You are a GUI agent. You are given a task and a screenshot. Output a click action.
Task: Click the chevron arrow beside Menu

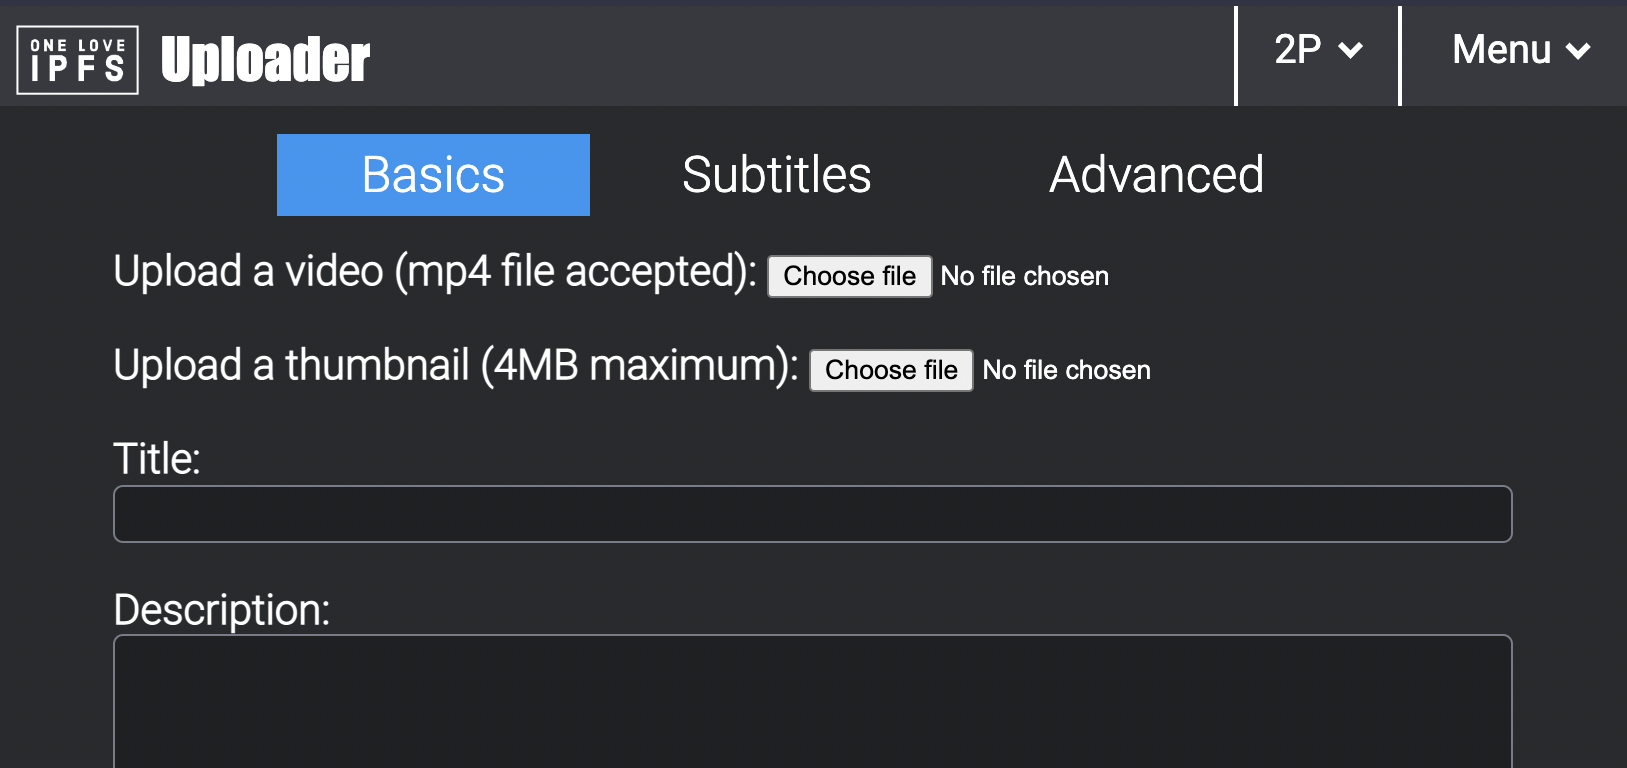[x=1578, y=51]
